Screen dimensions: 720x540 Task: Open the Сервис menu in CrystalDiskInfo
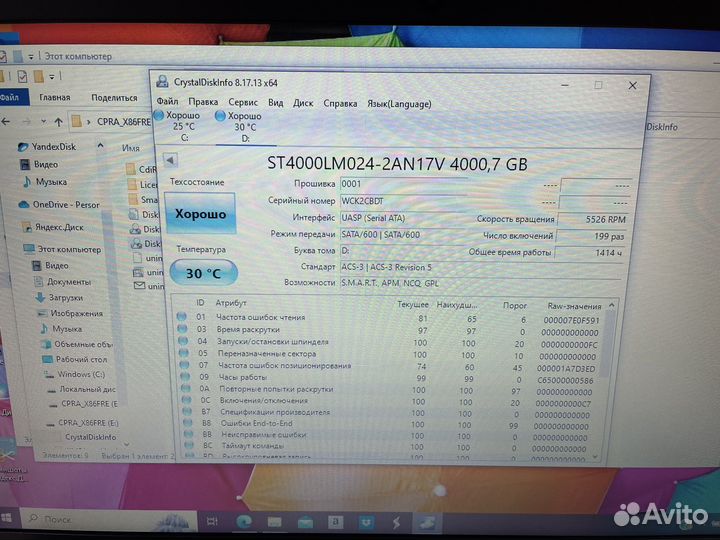[x=242, y=103]
